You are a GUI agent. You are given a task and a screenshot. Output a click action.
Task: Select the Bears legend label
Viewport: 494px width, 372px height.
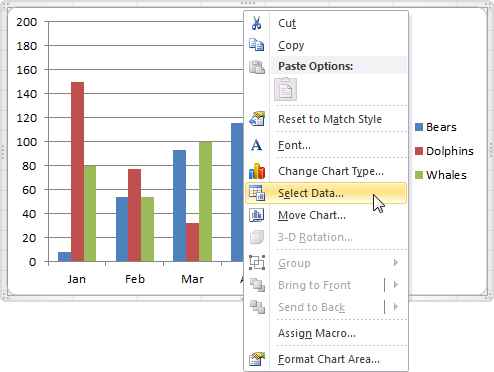441,127
